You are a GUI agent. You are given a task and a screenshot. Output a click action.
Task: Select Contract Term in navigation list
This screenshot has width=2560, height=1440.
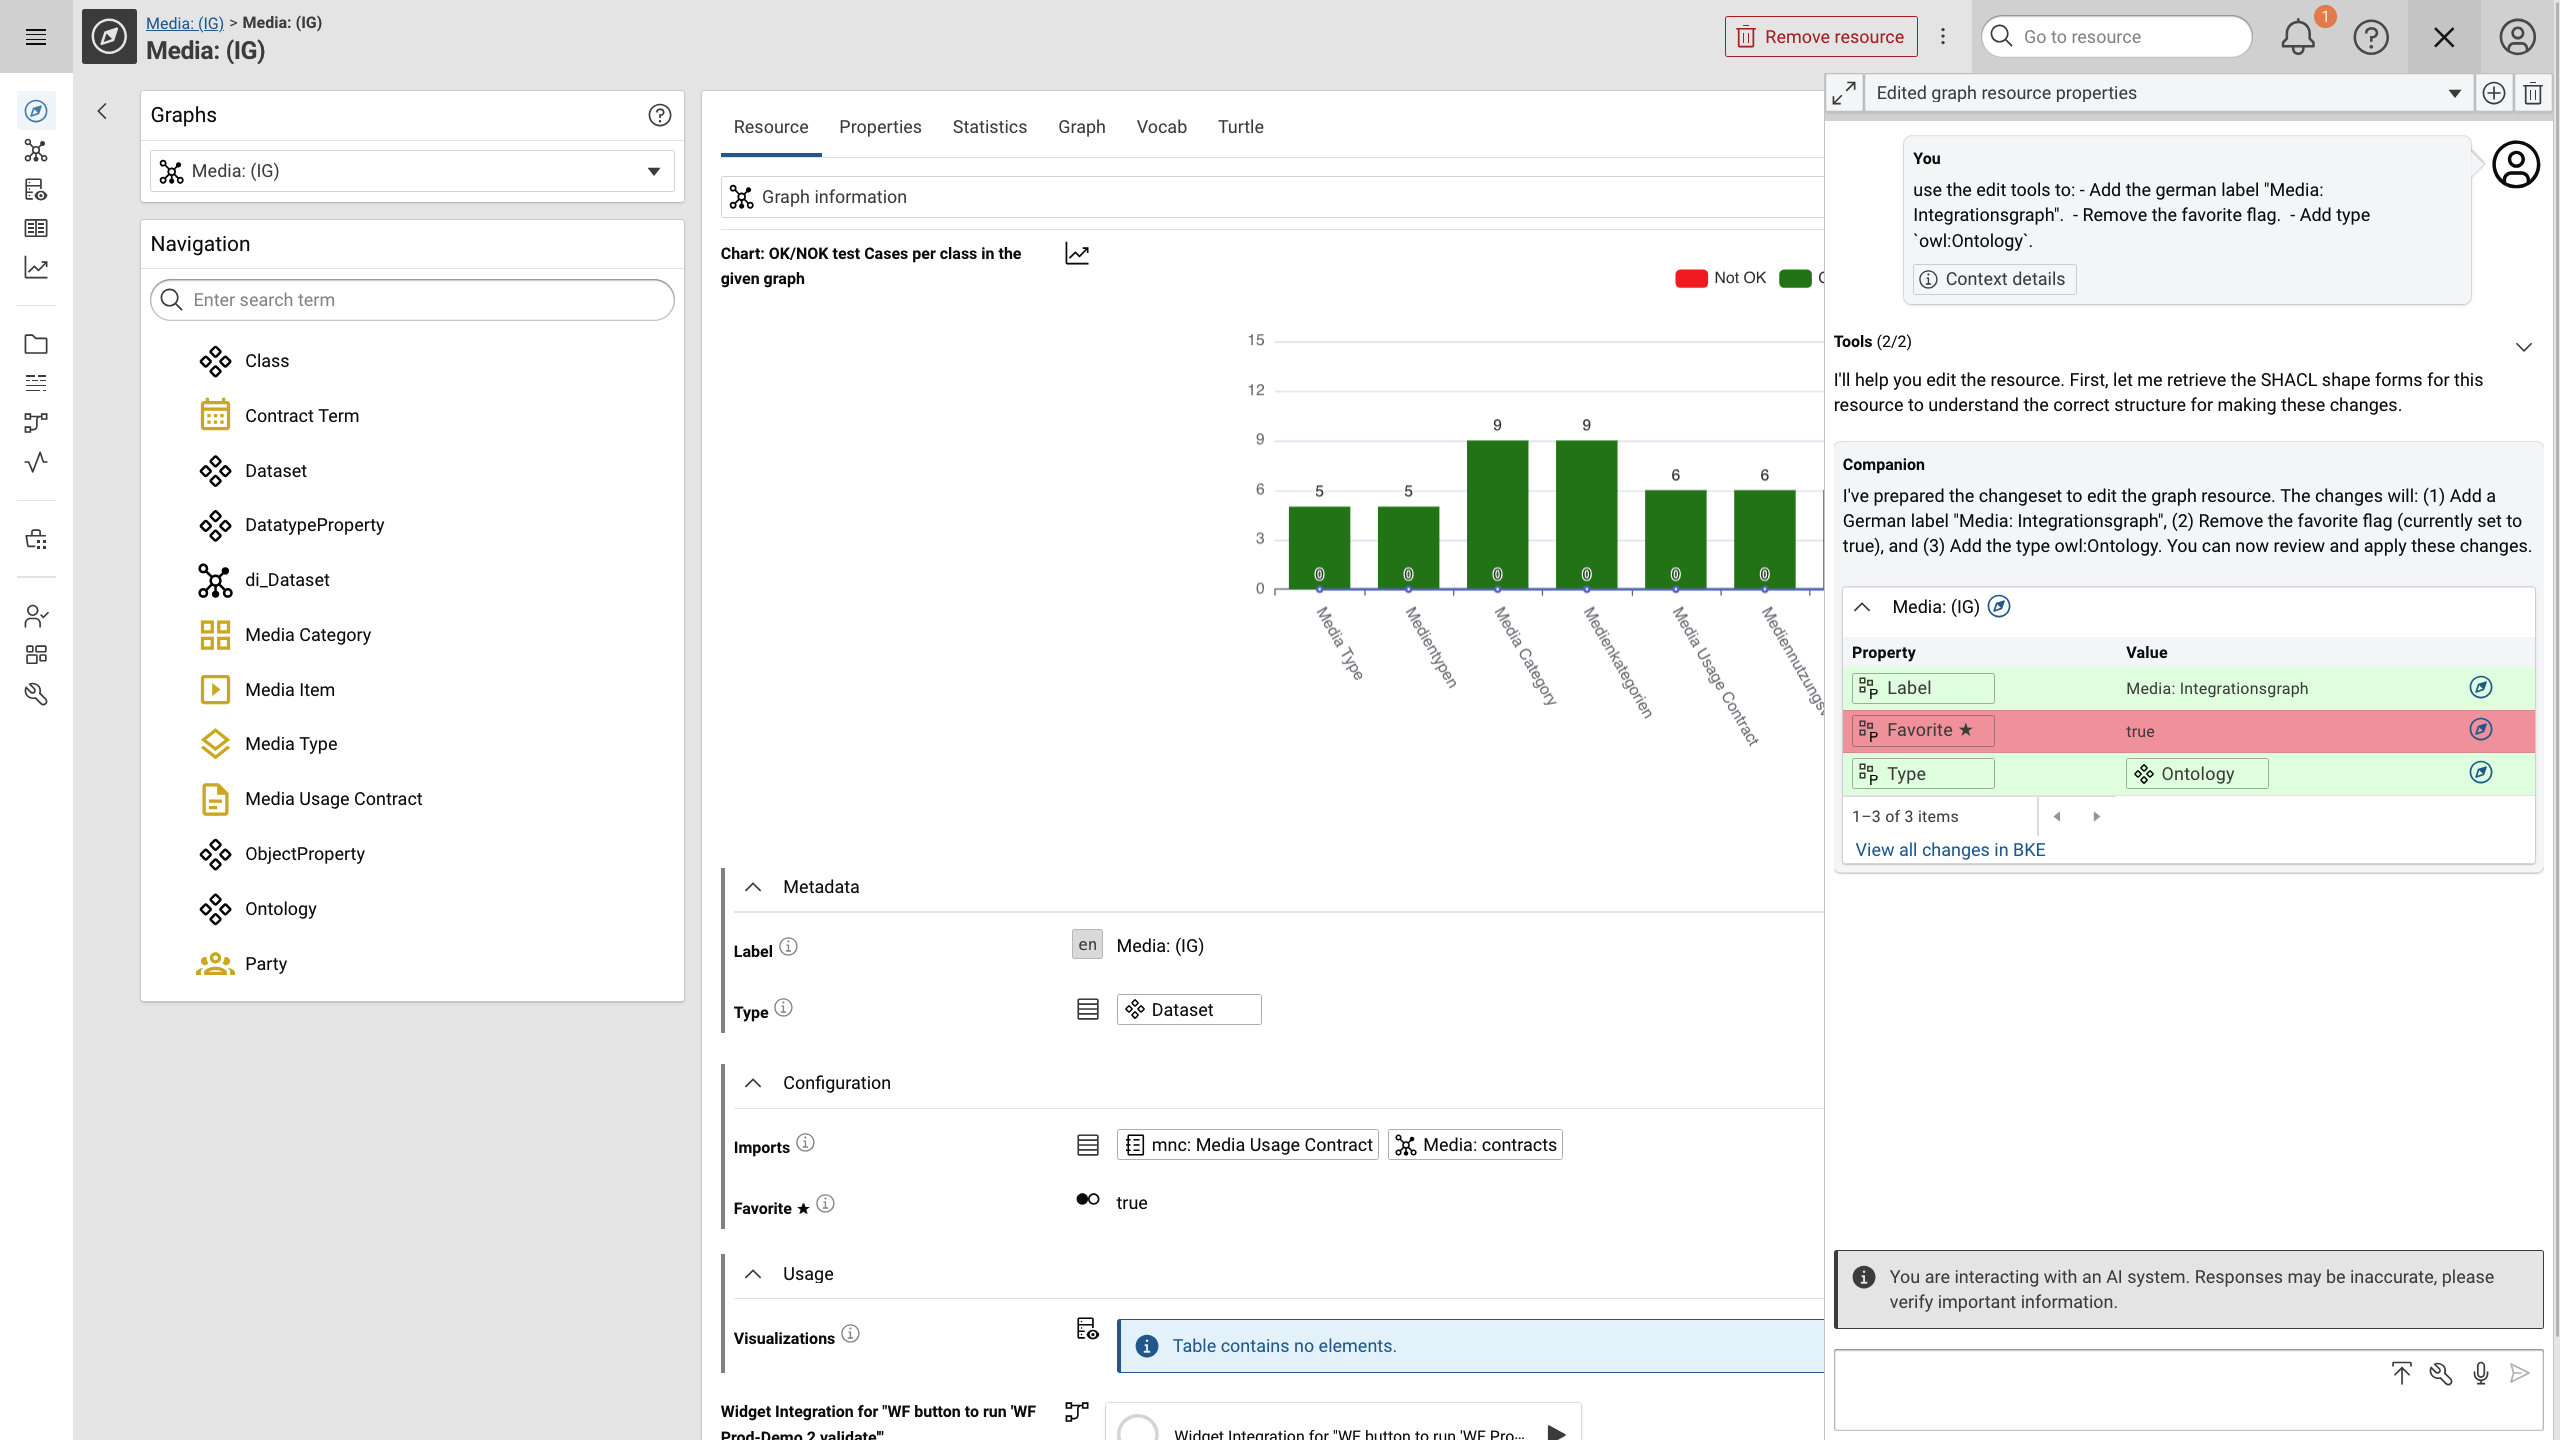(x=302, y=416)
